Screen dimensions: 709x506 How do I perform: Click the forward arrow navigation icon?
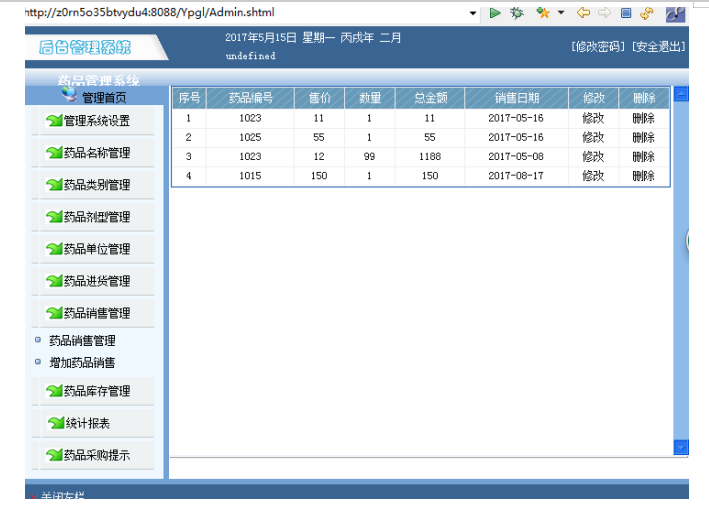pyautogui.click(x=604, y=13)
